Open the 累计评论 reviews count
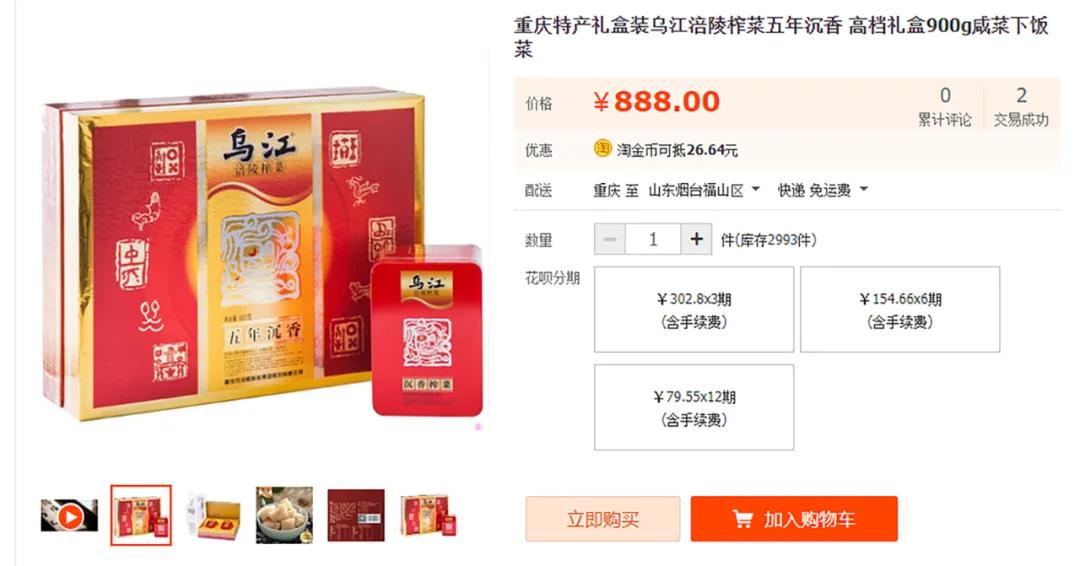 click(x=944, y=106)
